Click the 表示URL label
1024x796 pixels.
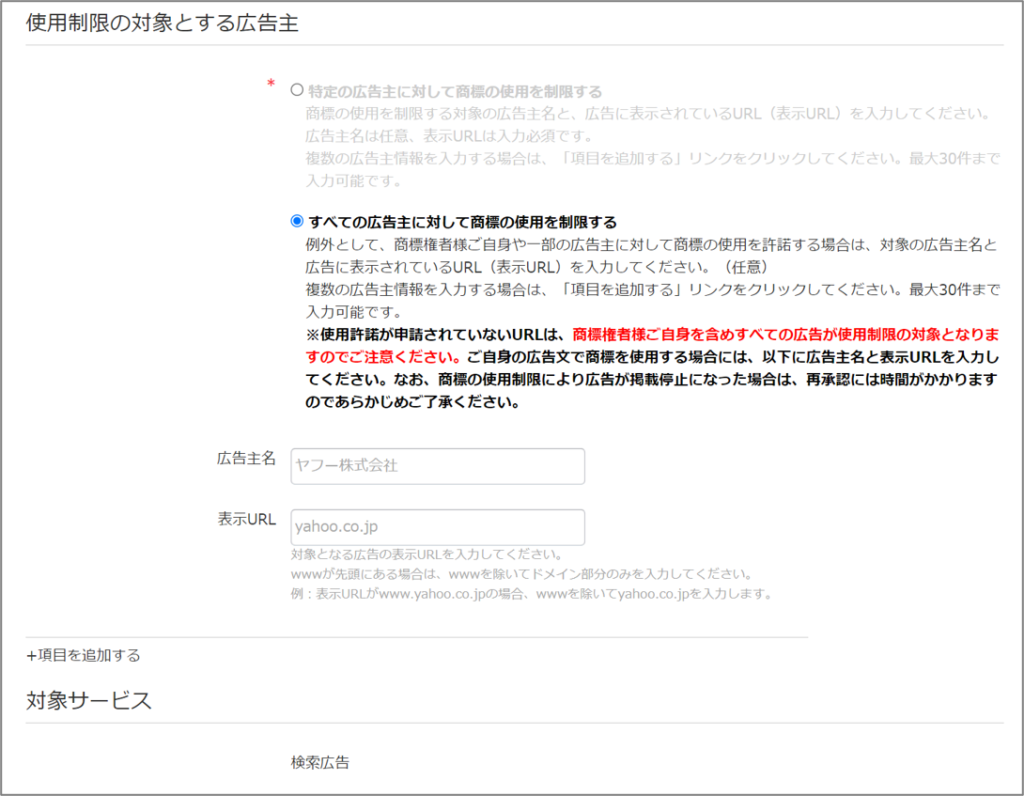click(x=246, y=519)
